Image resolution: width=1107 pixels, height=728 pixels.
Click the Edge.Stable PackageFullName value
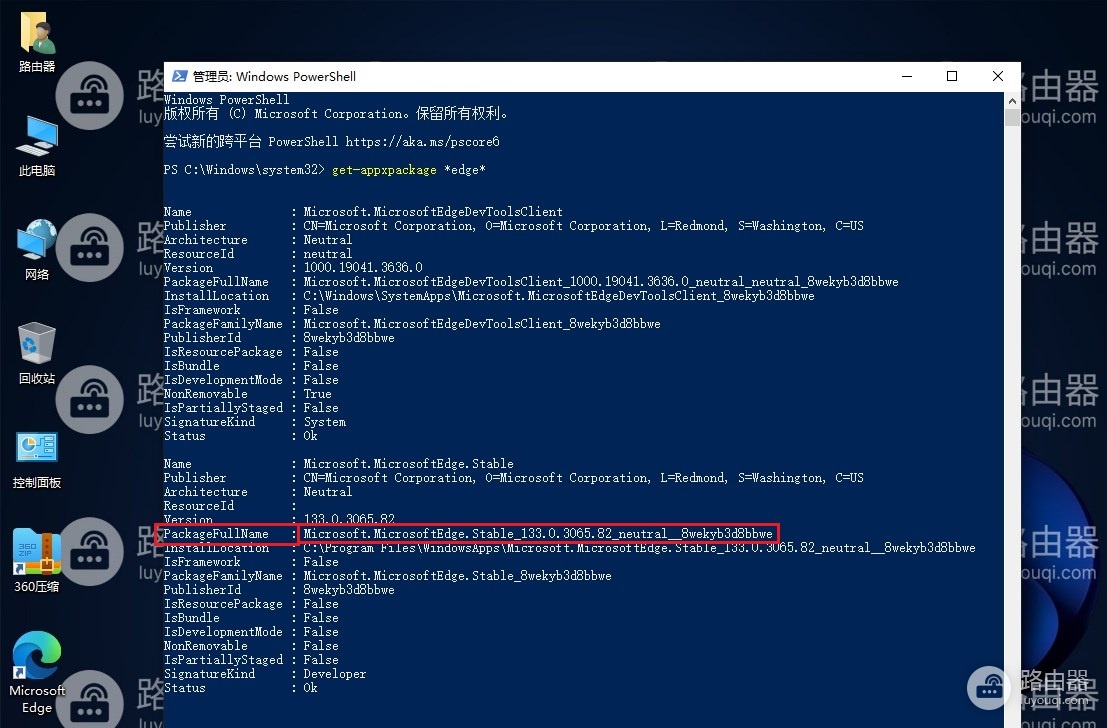[538, 534]
